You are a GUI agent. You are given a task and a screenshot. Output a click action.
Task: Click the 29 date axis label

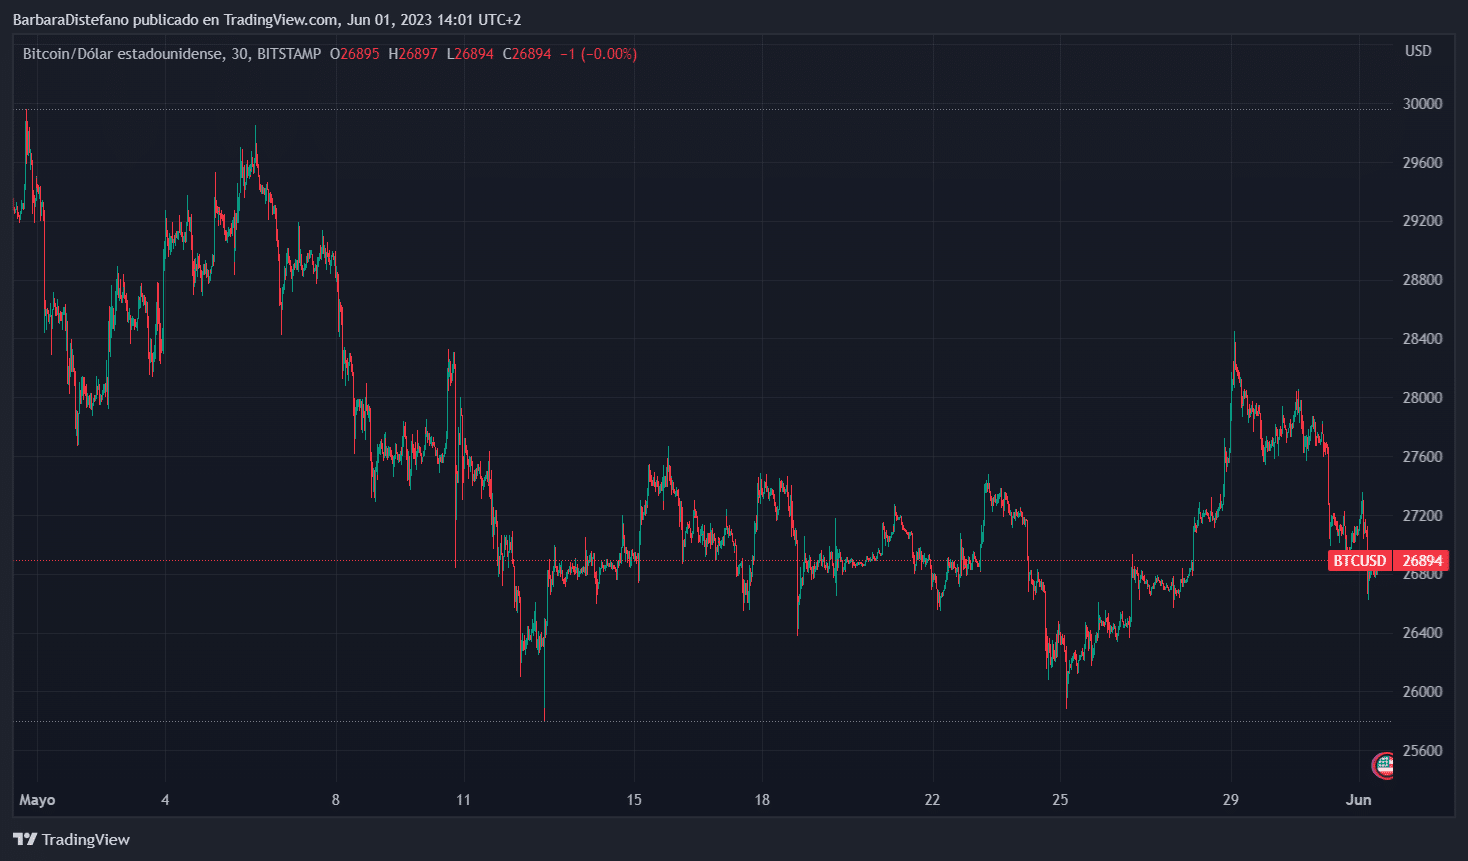click(1230, 800)
